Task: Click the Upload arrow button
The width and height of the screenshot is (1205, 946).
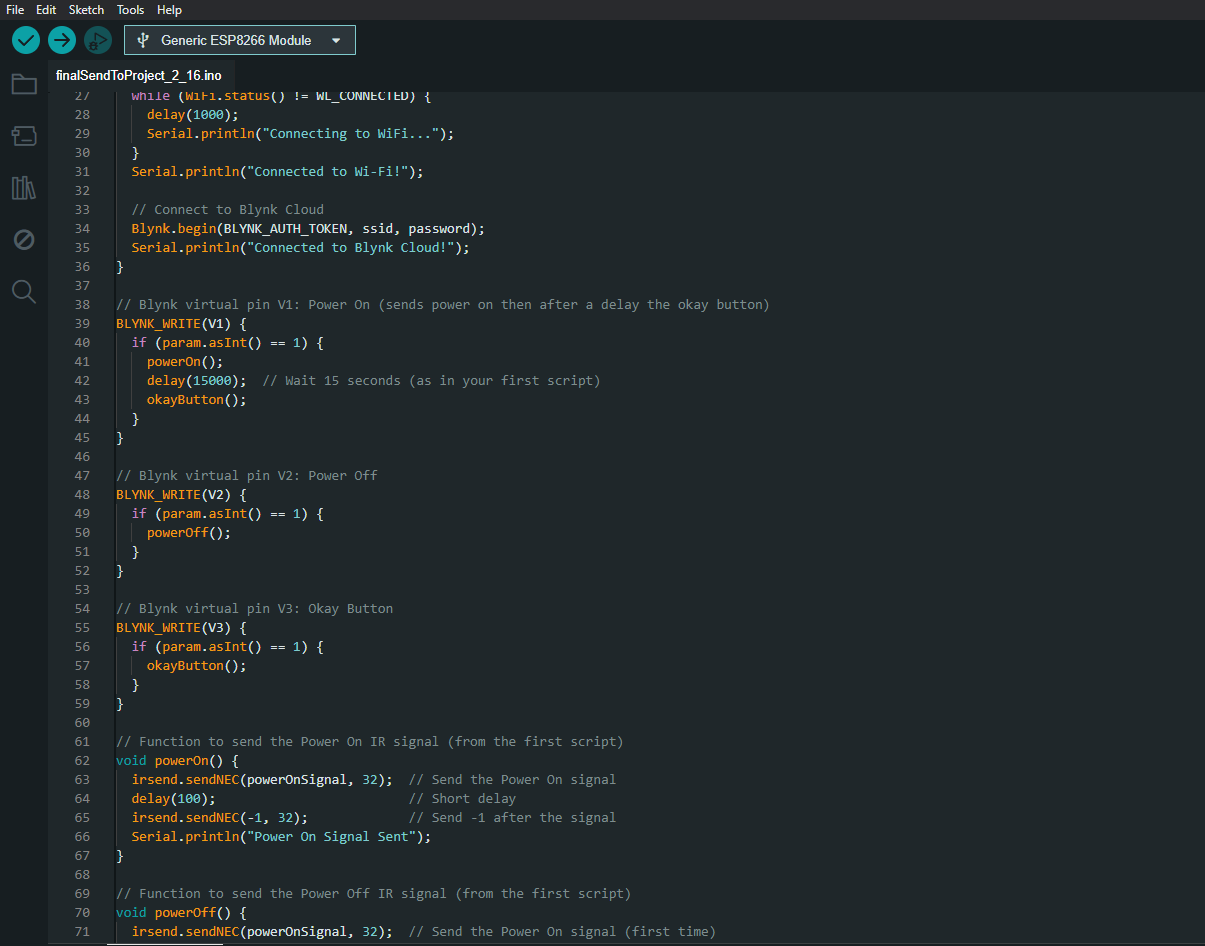Action: 62,40
